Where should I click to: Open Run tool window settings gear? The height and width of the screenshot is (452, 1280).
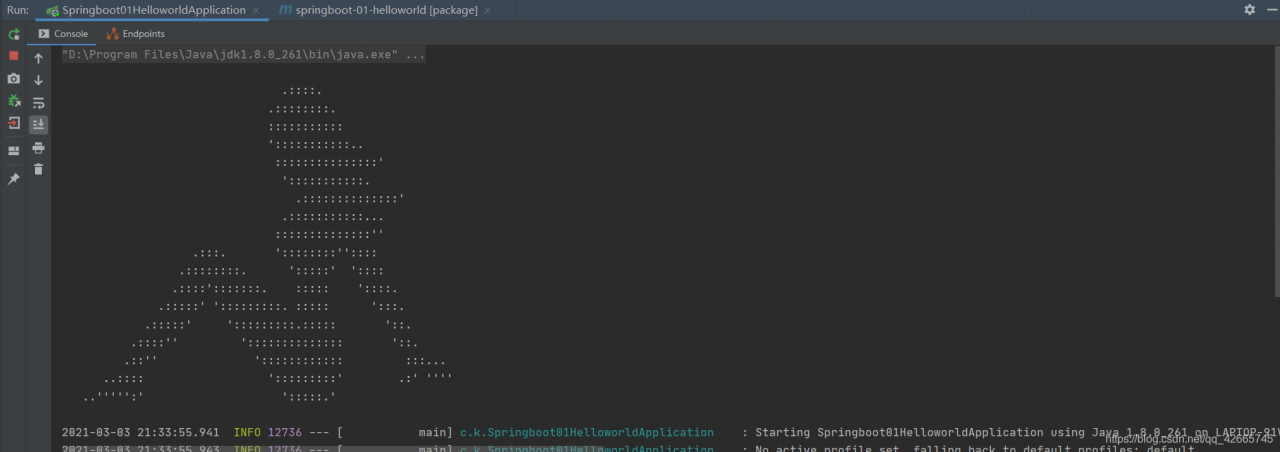pos(1249,9)
